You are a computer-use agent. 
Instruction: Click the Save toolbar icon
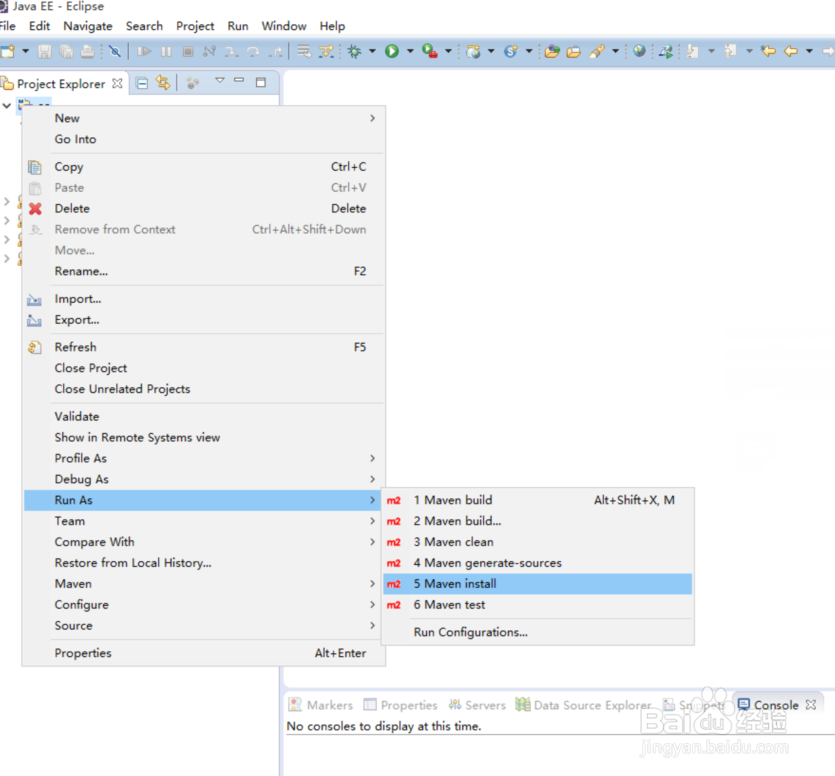[x=45, y=52]
